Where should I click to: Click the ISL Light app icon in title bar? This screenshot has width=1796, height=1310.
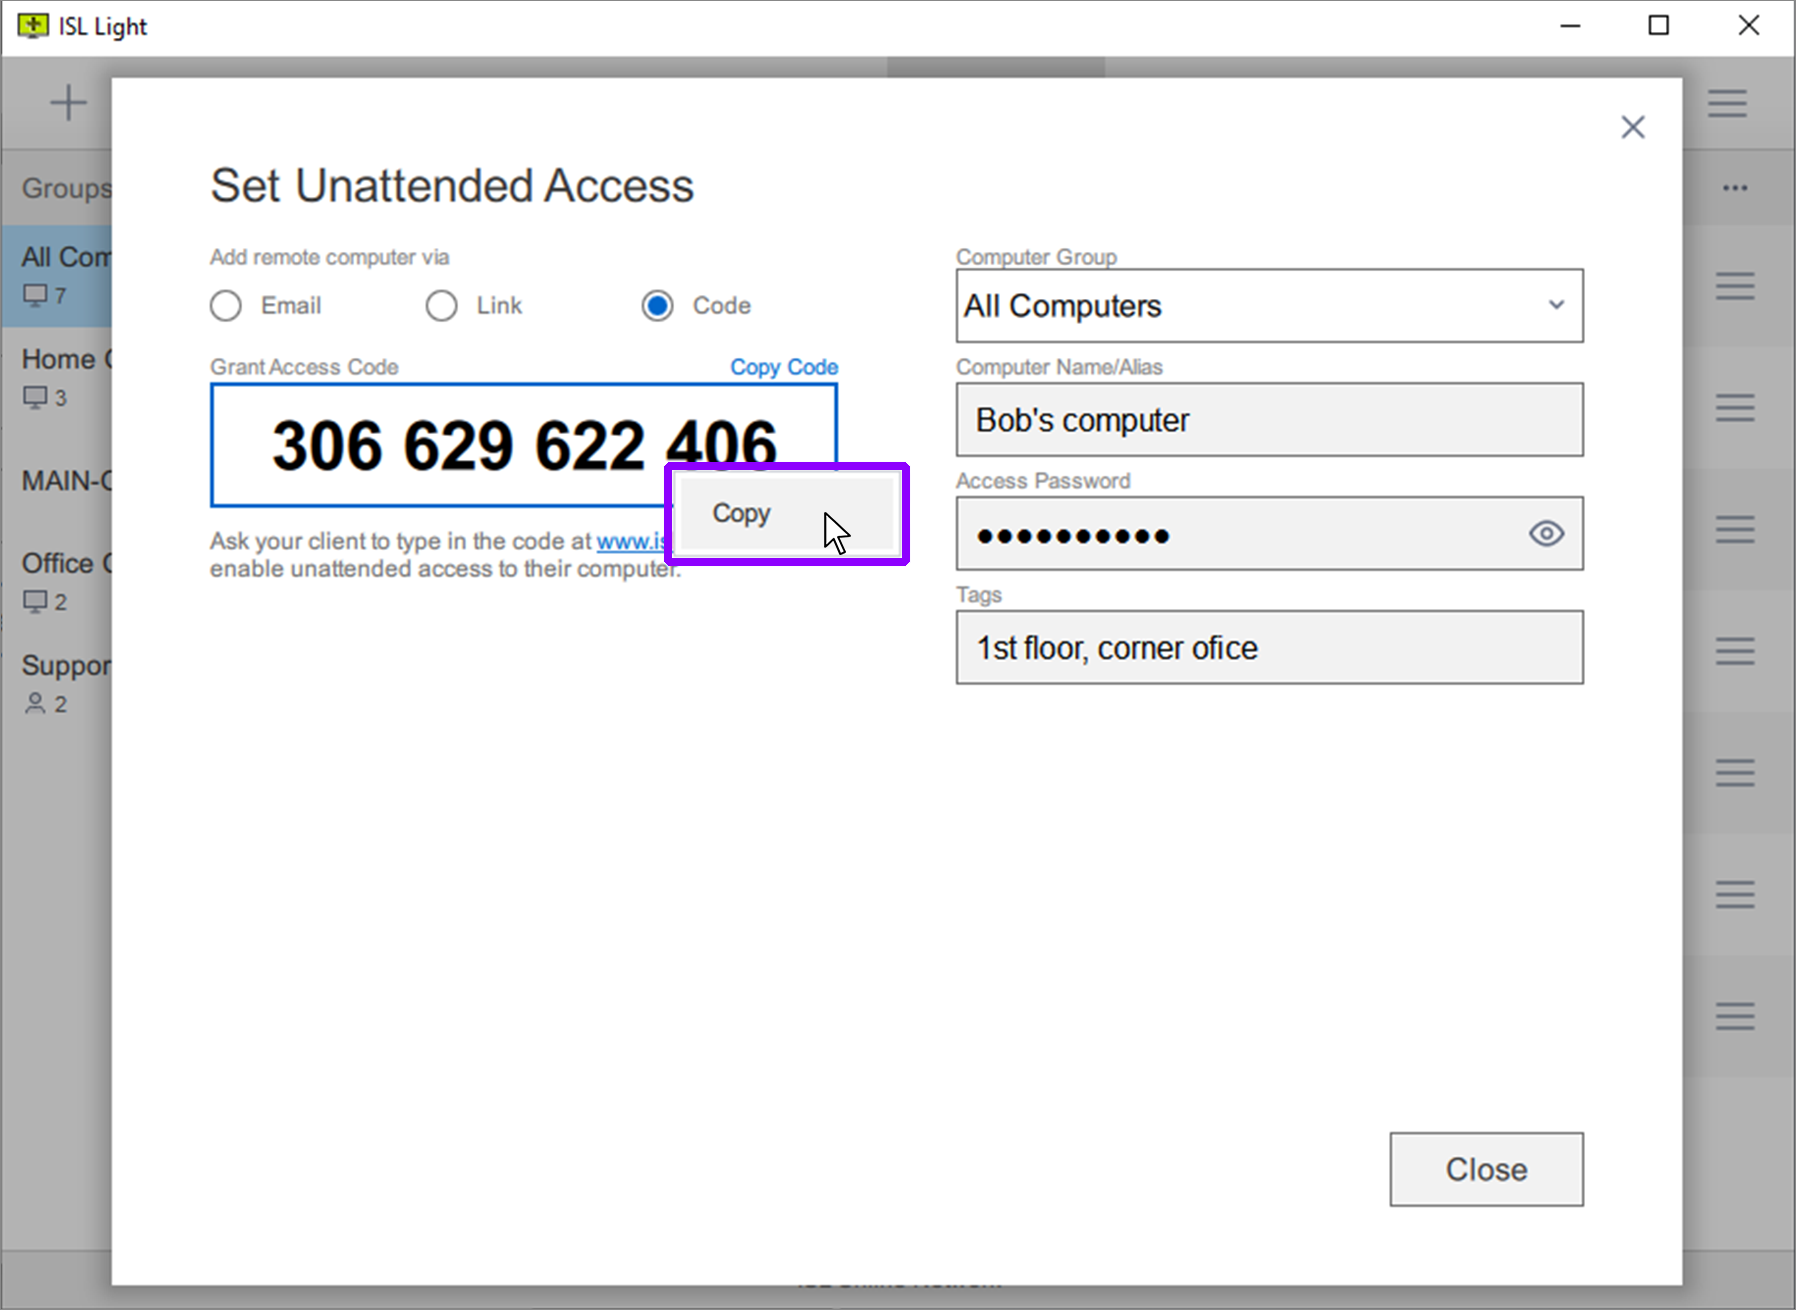coord(32,26)
